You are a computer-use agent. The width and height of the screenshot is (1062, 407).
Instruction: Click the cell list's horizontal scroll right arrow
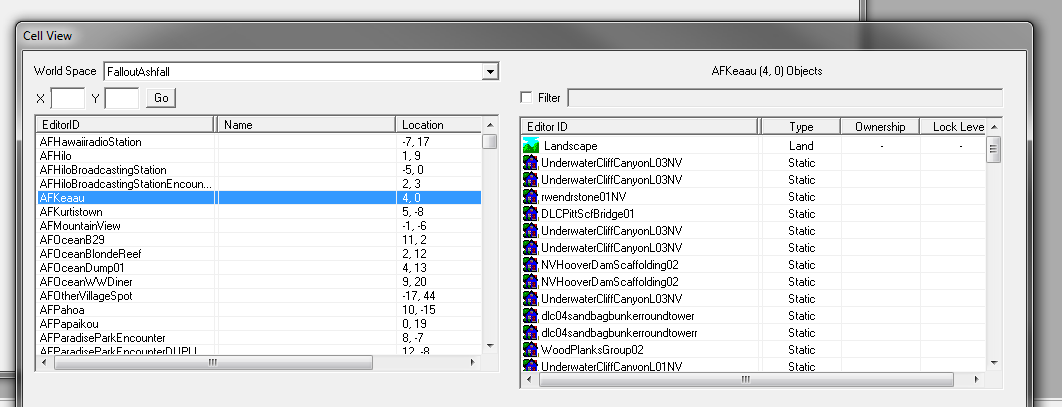point(473,362)
